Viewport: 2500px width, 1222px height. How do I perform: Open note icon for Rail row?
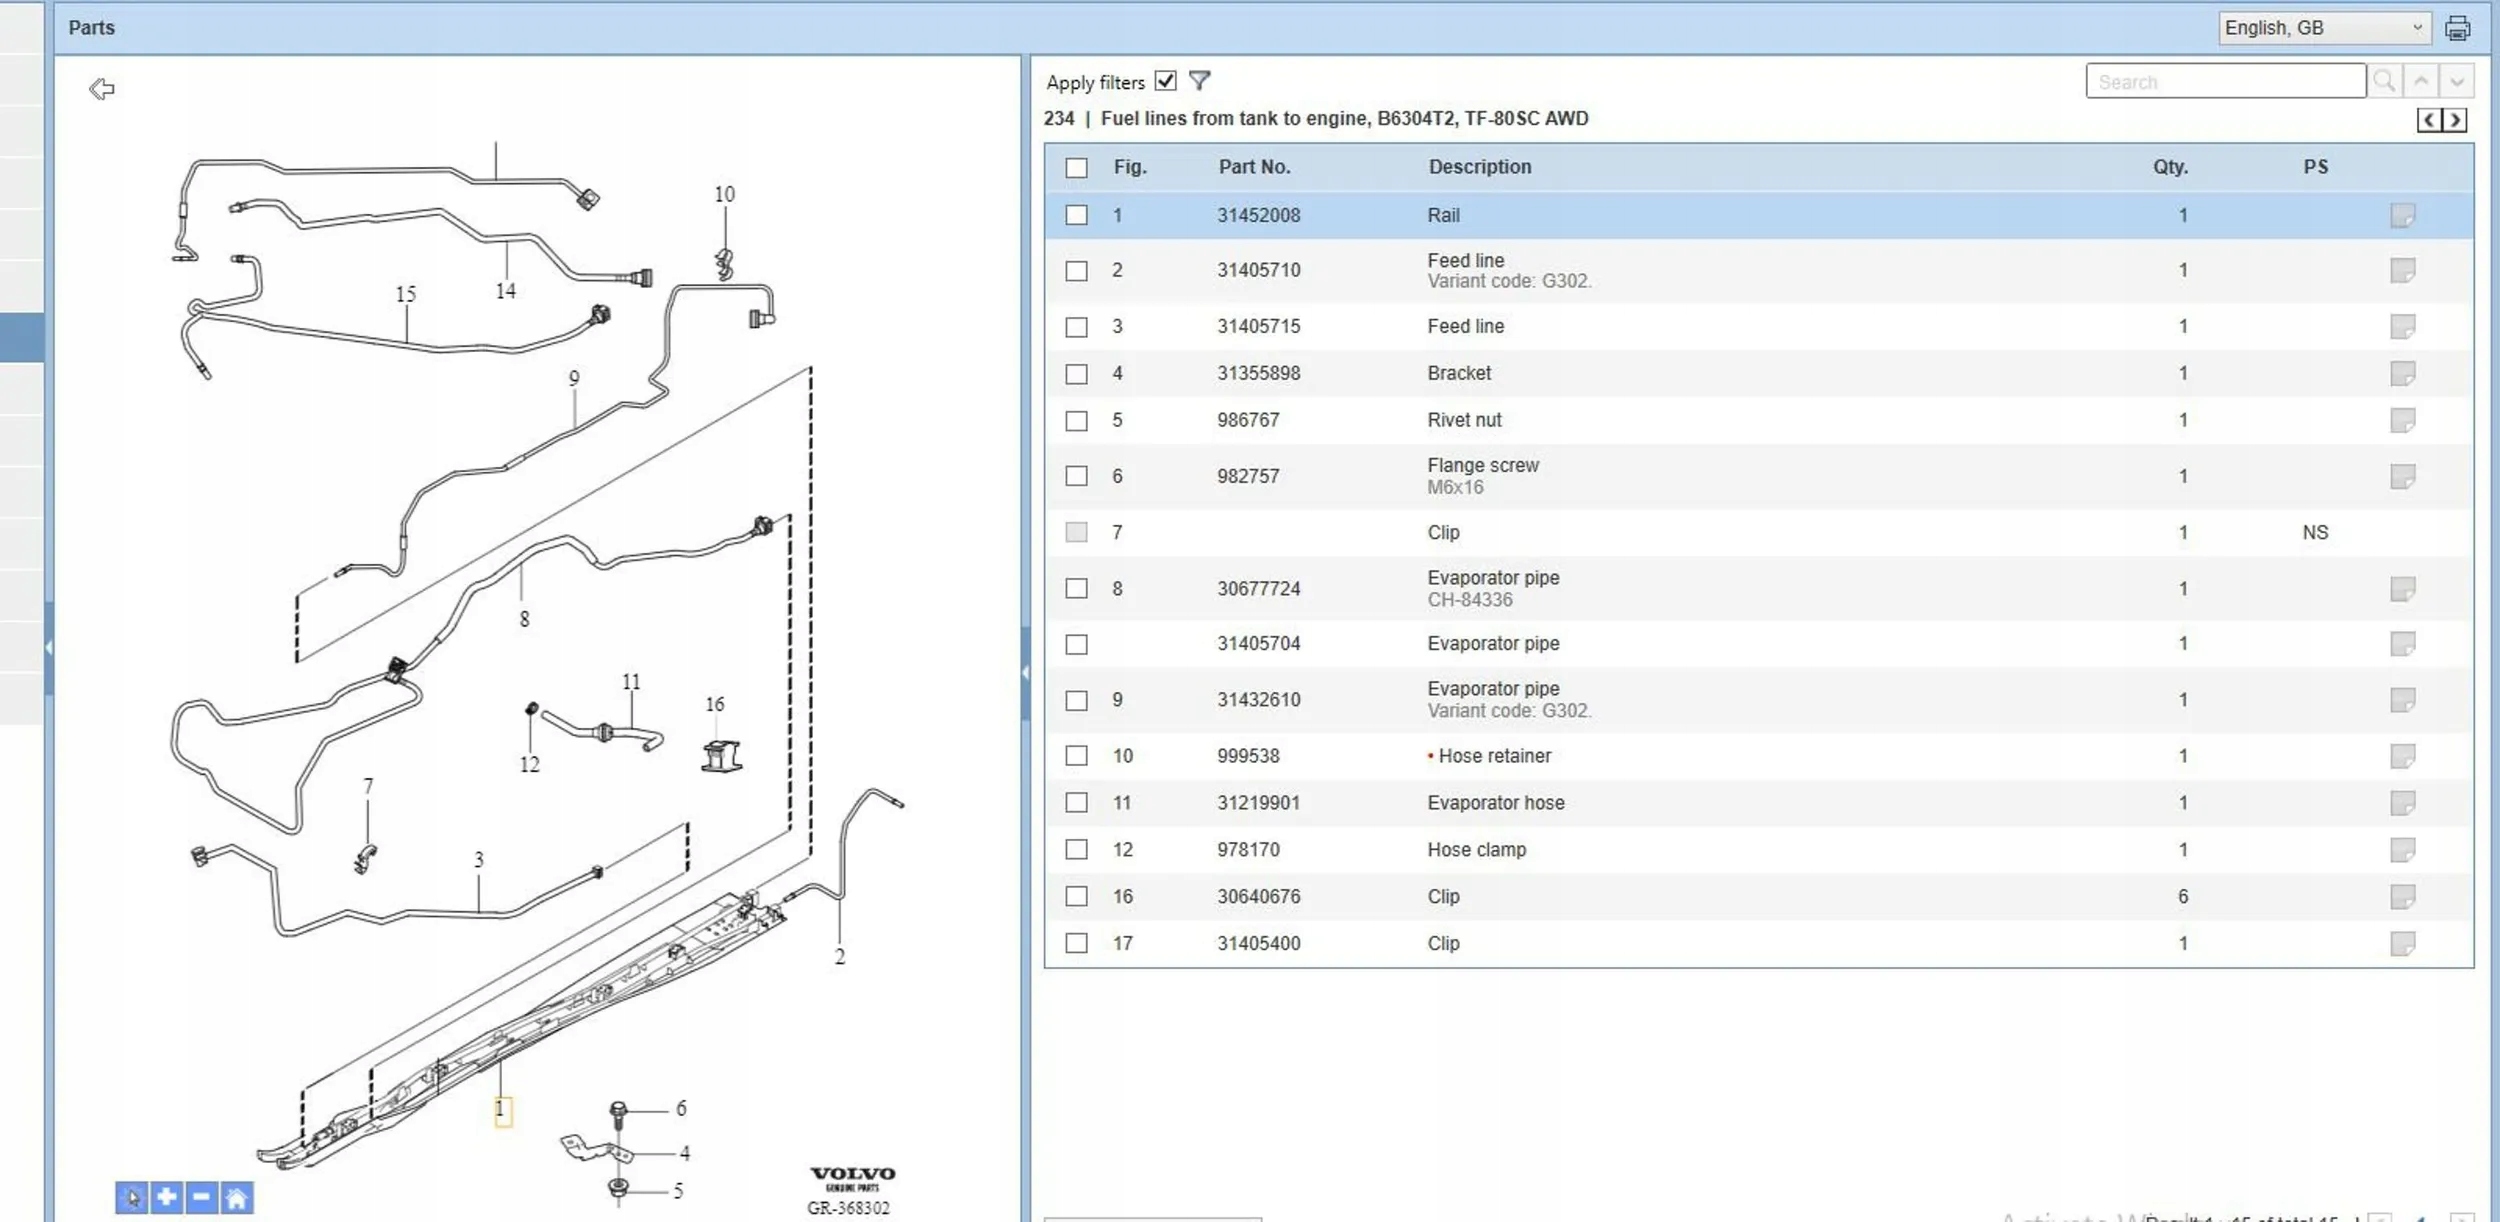pos(2402,216)
